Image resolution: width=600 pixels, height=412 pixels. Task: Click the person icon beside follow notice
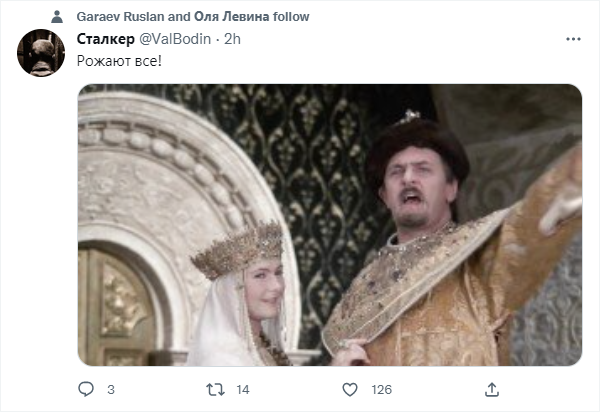click(56, 17)
